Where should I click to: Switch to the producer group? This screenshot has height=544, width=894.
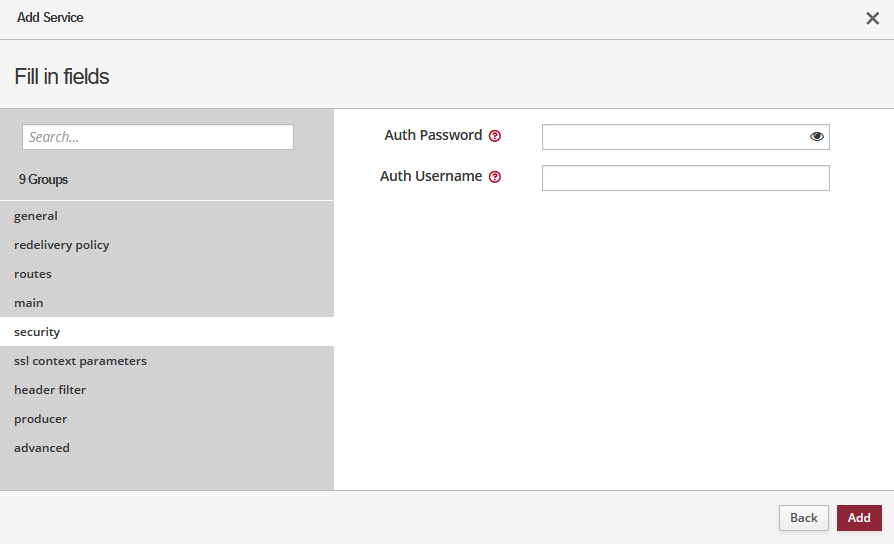[41, 419]
